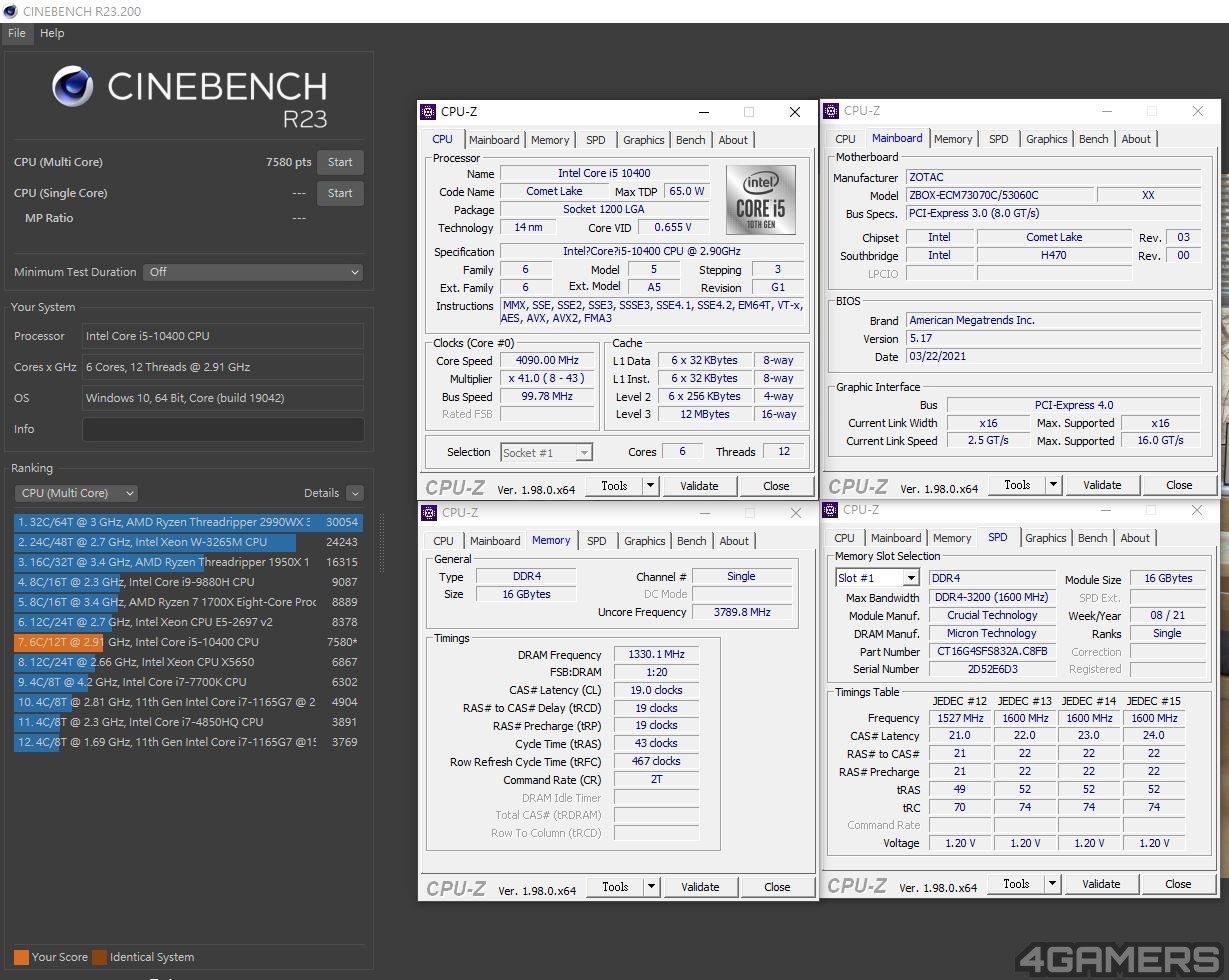Click the Core Speed value 4090.00 MHz
Screen dimensions: 1229x980
point(547,360)
